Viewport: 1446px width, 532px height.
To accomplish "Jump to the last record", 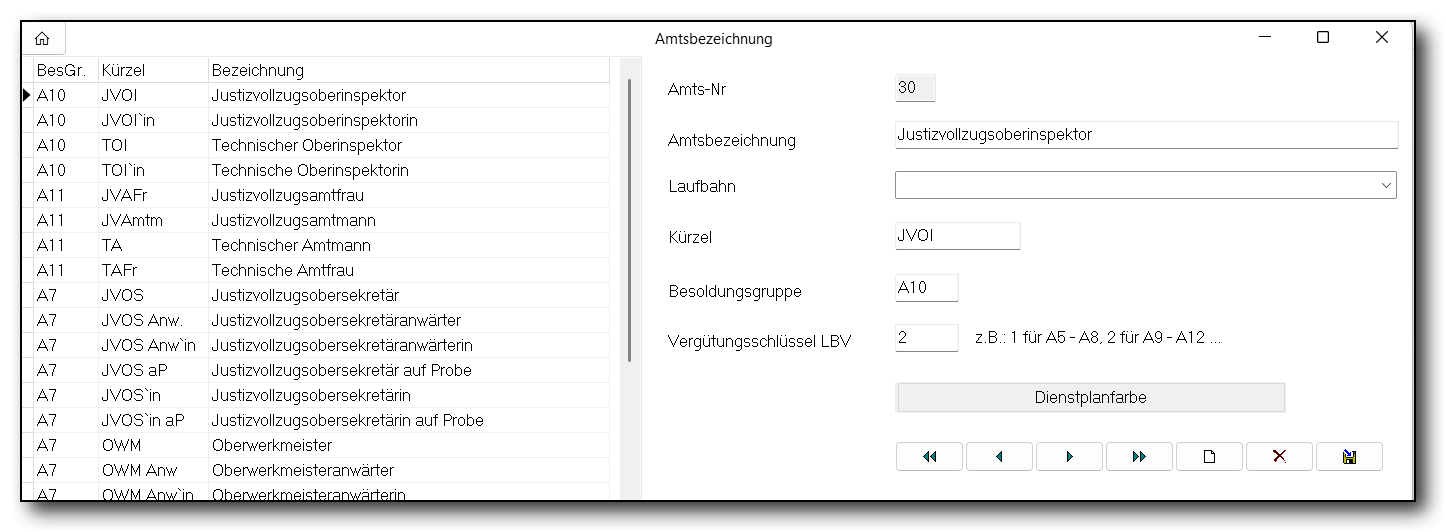I will click(x=1139, y=456).
